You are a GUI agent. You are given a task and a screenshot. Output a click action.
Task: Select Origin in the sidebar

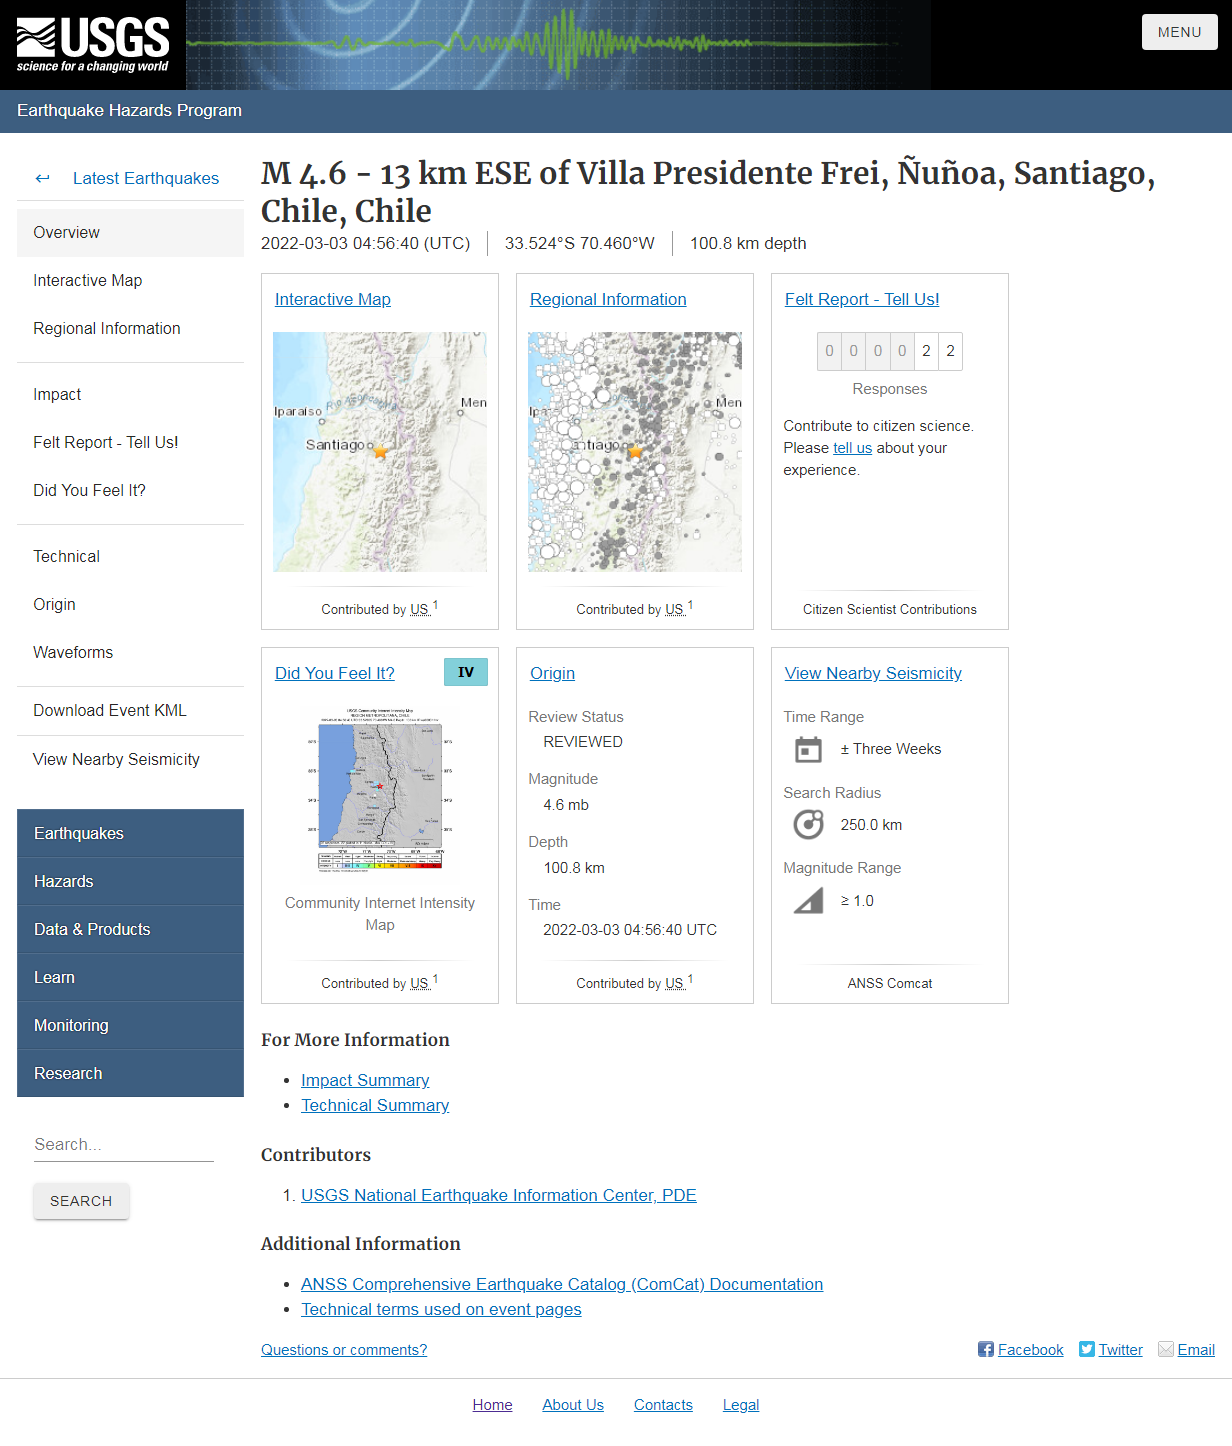[130, 604]
